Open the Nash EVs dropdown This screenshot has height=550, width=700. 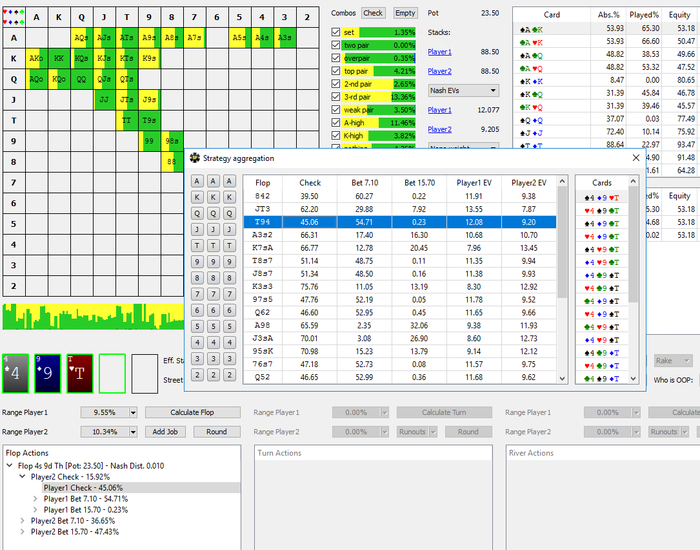463,90
